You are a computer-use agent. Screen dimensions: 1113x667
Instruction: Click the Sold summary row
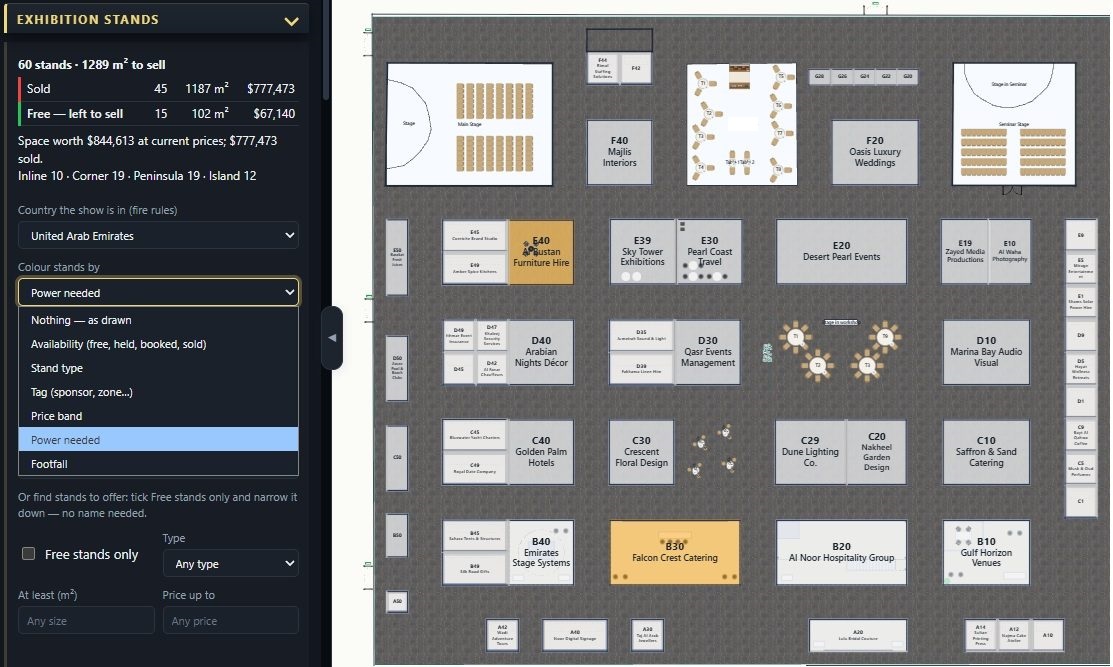tap(158, 89)
